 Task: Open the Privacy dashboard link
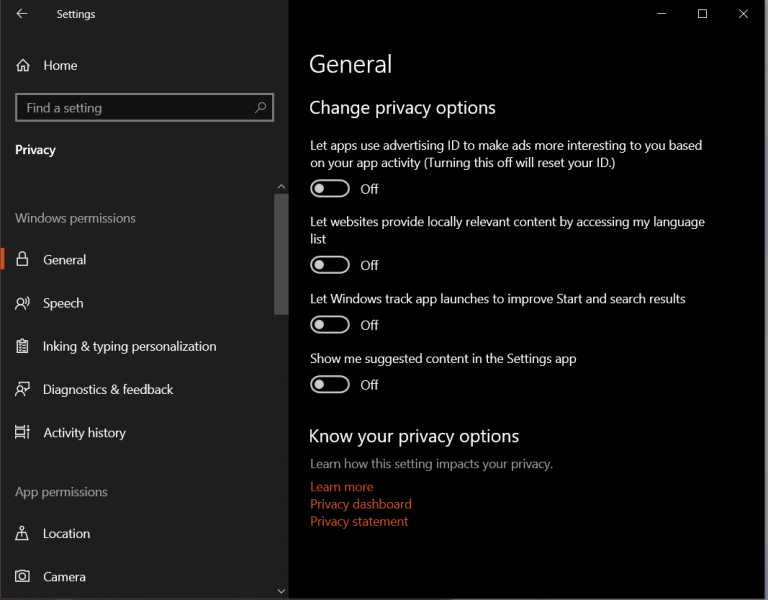(360, 504)
